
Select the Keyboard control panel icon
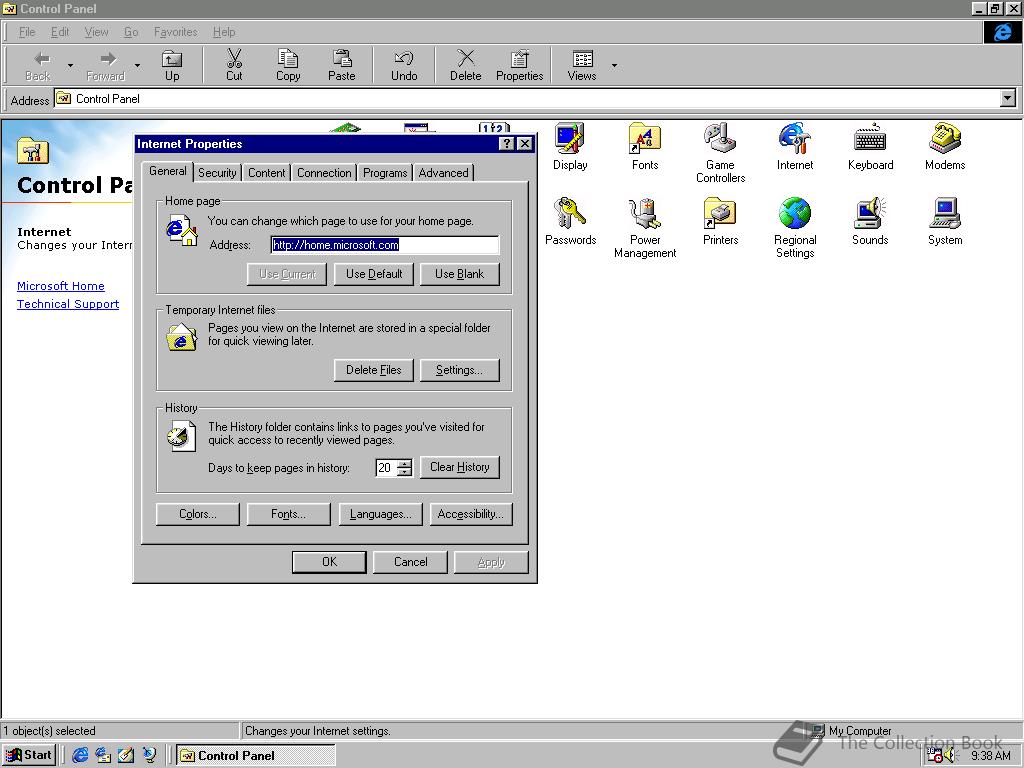point(870,147)
